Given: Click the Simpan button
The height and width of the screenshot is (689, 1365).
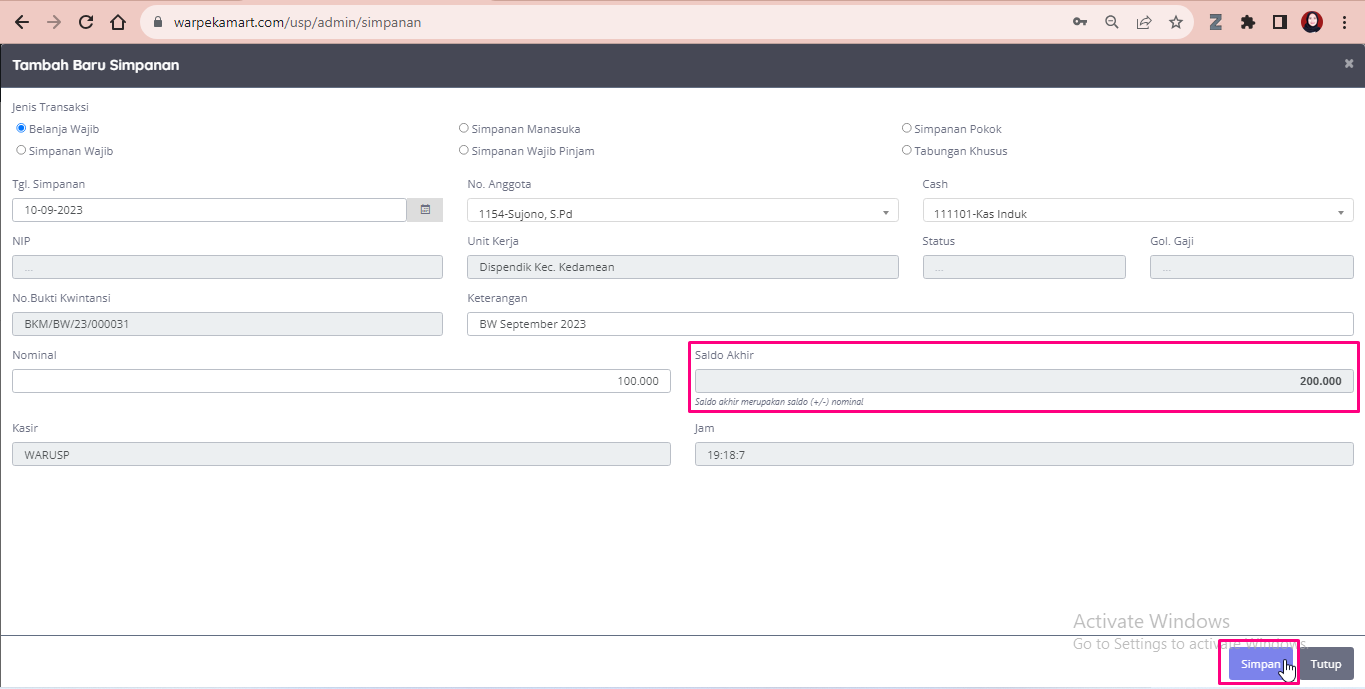Looking at the screenshot, I should click(x=1260, y=664).
